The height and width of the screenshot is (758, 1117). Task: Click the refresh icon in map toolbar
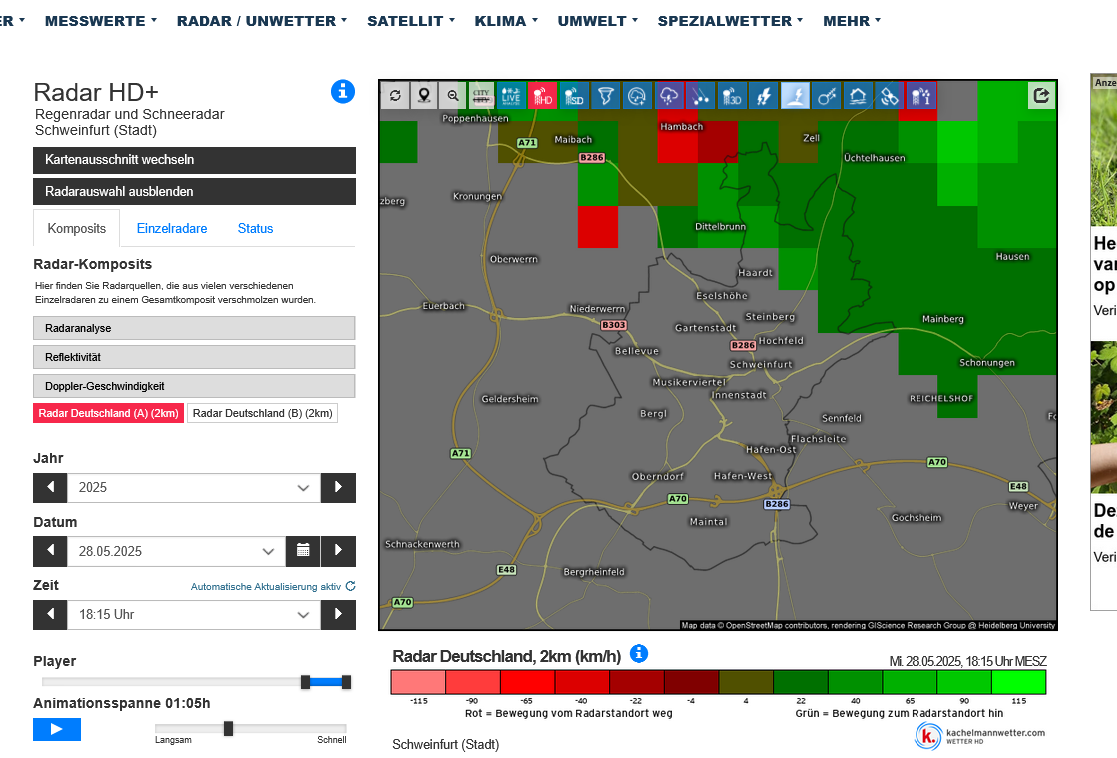(395, 96)
